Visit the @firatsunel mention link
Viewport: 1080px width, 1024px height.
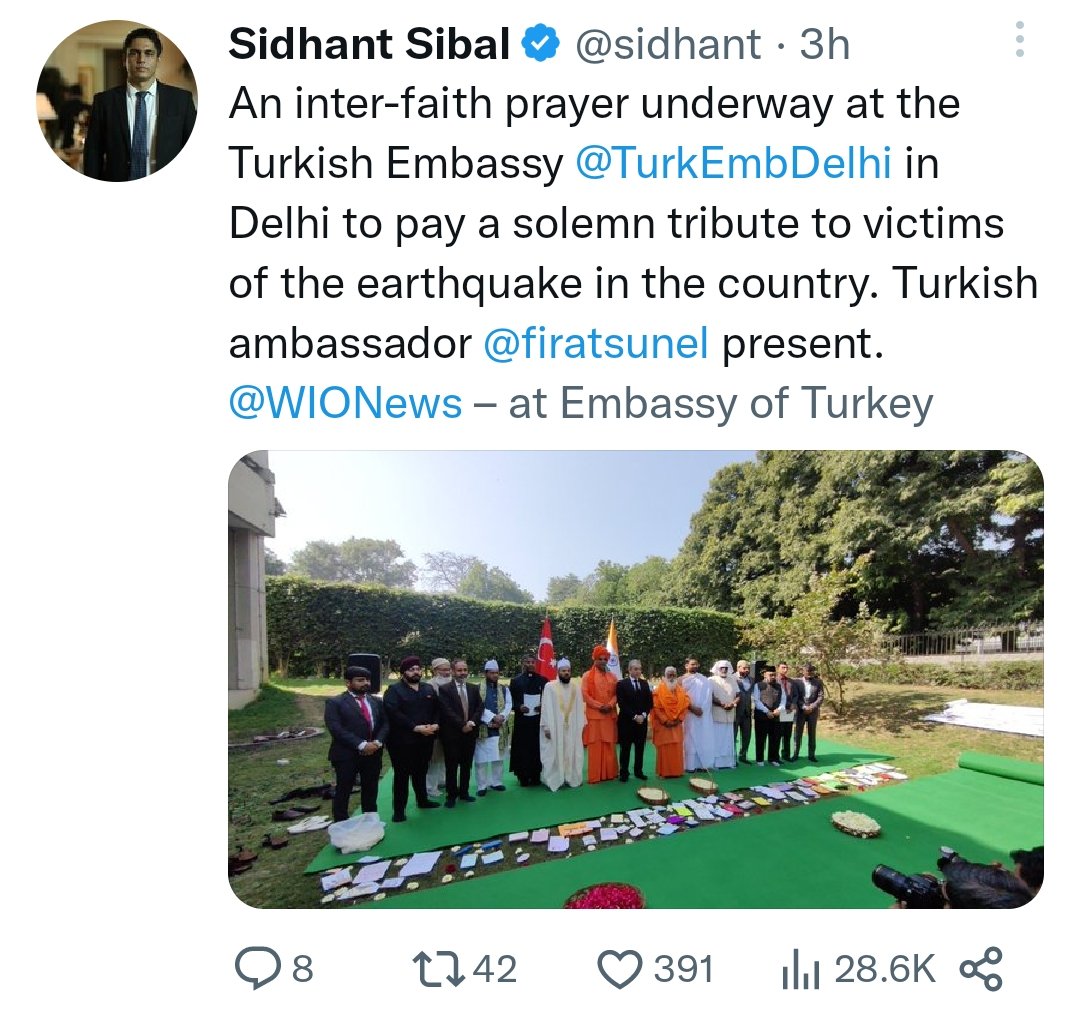[x=596, y=344]
